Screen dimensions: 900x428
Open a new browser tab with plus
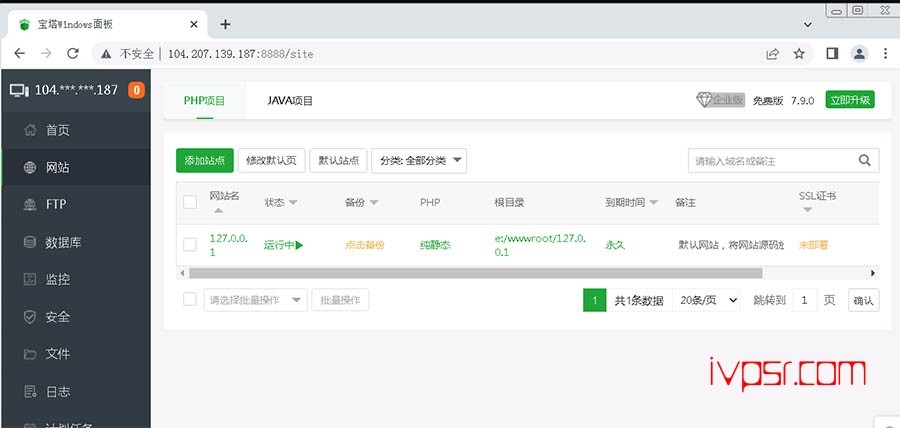click(226, 24)
